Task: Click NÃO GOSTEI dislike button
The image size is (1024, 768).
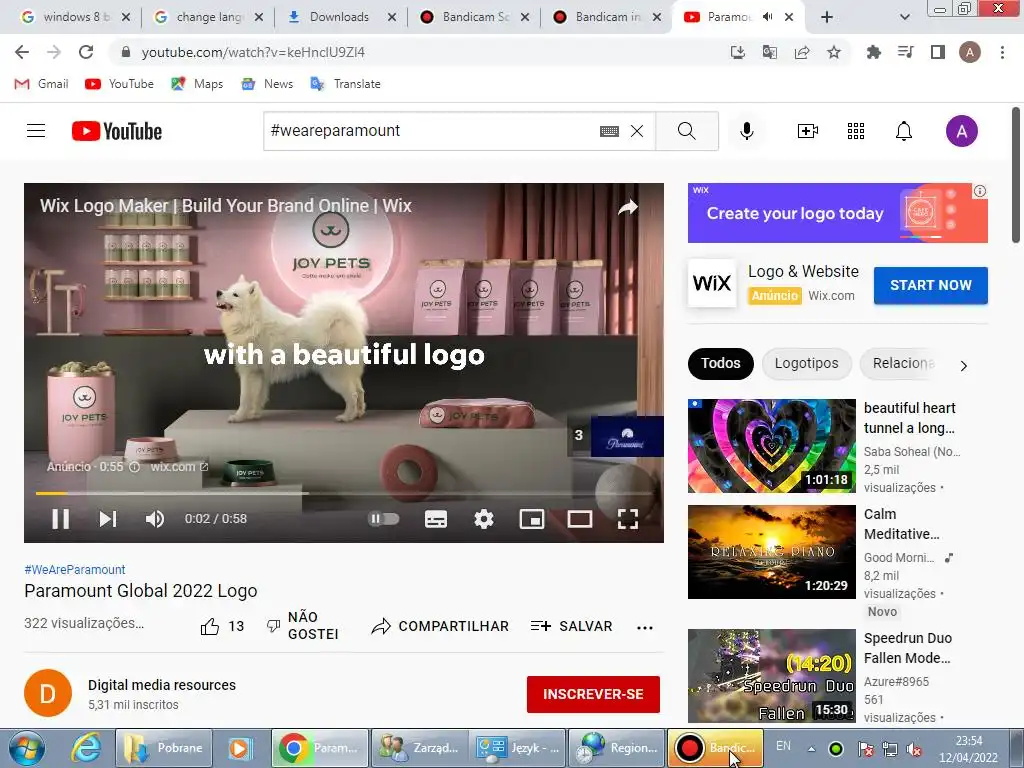Action: pyautogui.click(x=303, y=626)
